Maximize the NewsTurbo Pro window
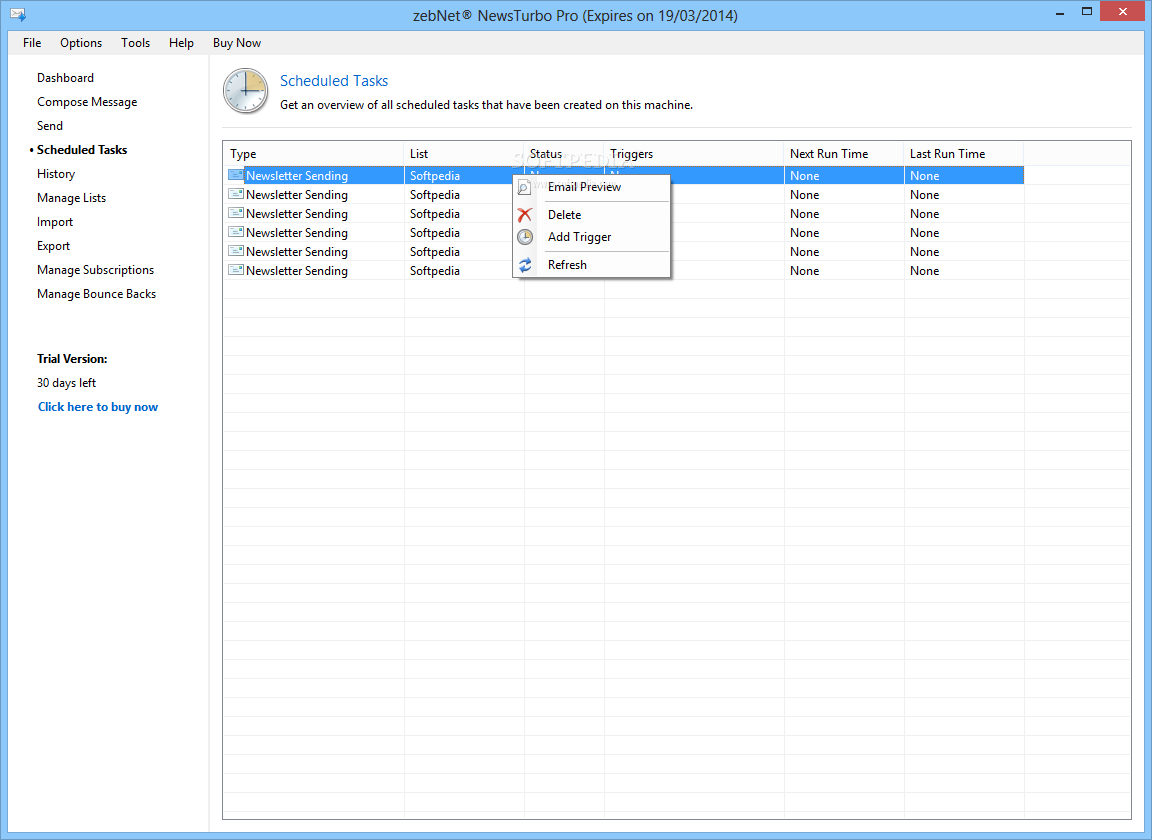The image size is (1152, 840). [1087, 12]
